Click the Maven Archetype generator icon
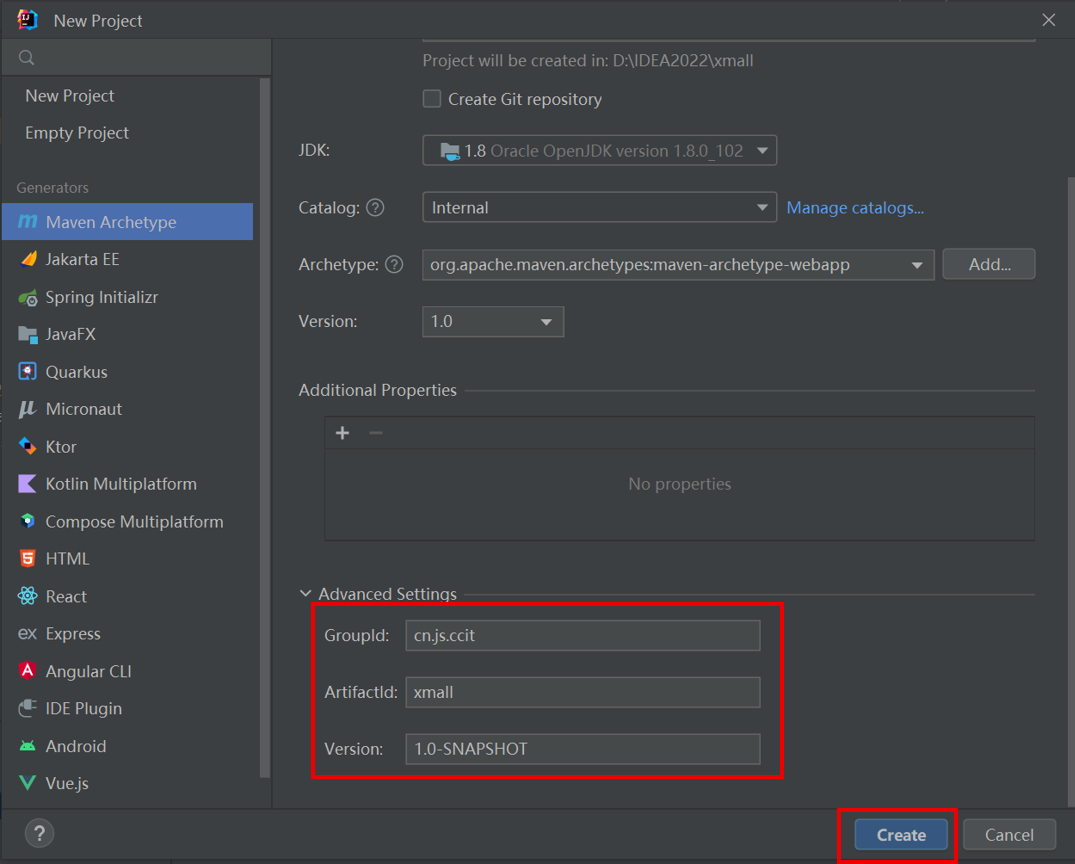 coord(27,221)
